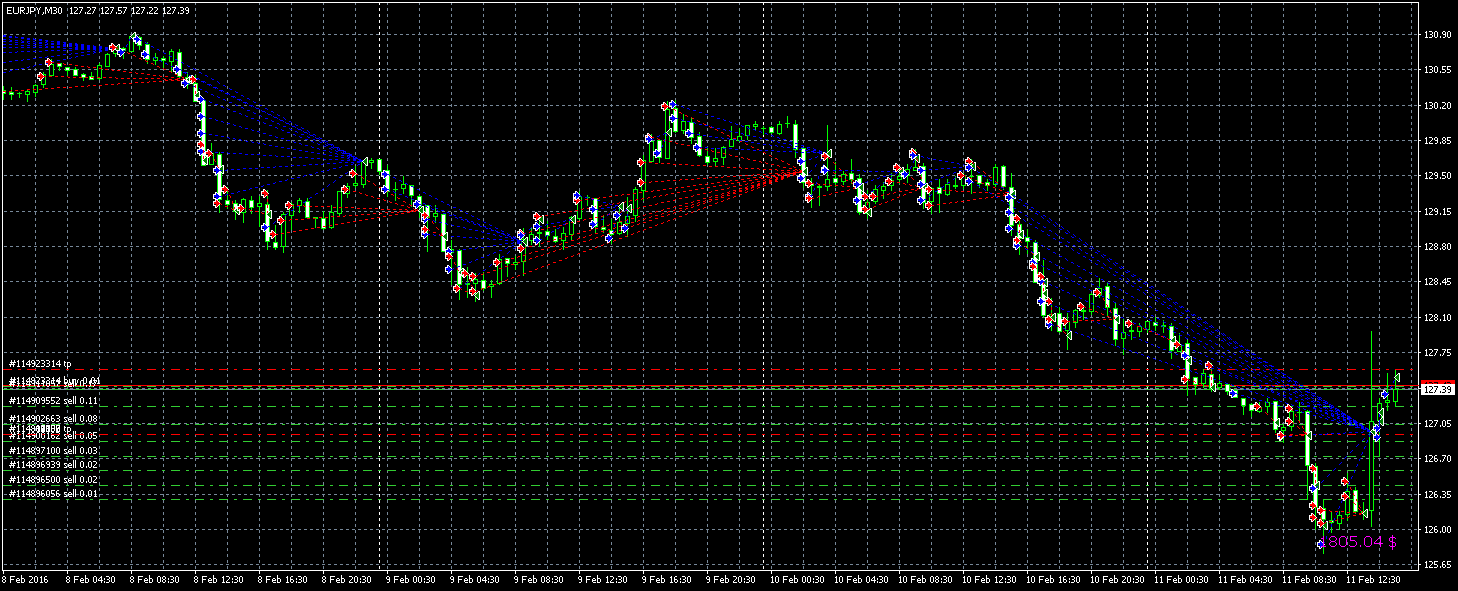Click the 129.85 price scale label

tap(1438, 141)
